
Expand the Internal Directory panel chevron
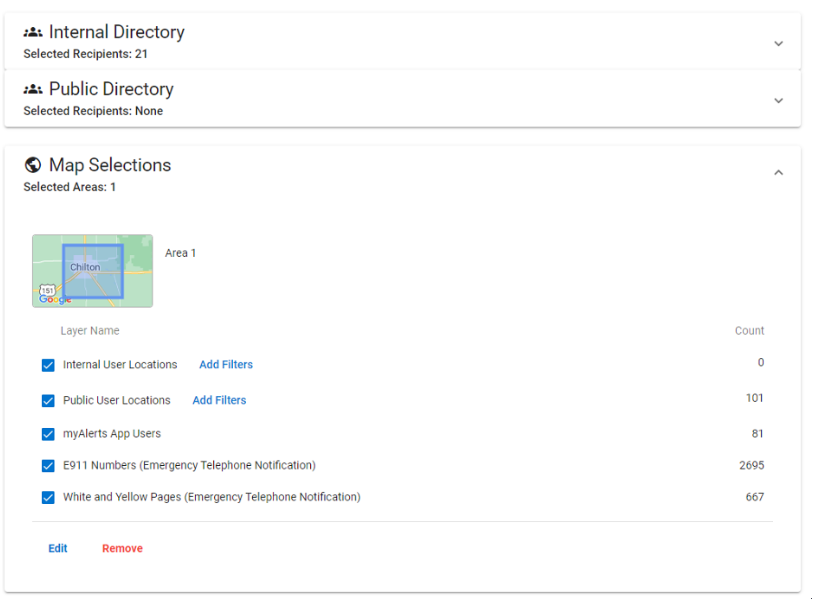tap(778, 43)
